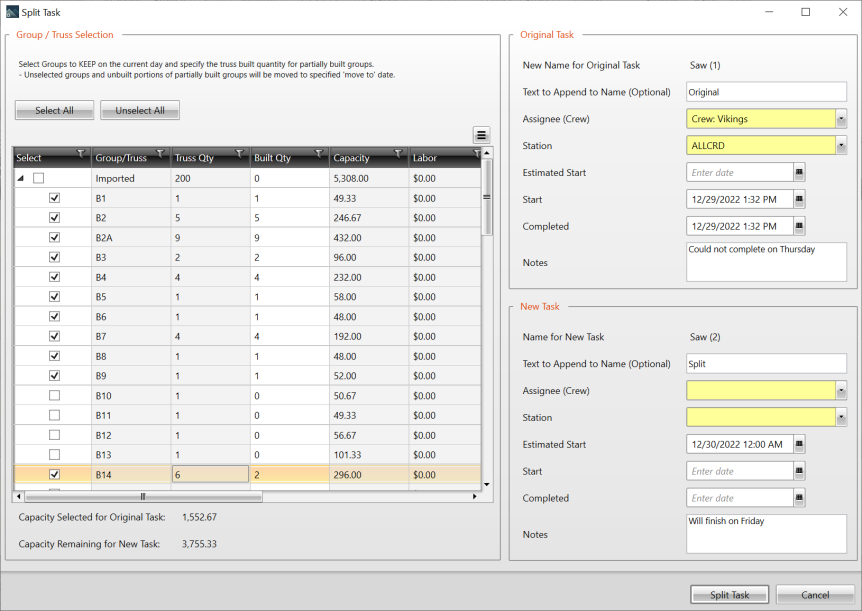Open calendar for Original Task Completed date
862x611 pixels.
click(x=799, y=226)
